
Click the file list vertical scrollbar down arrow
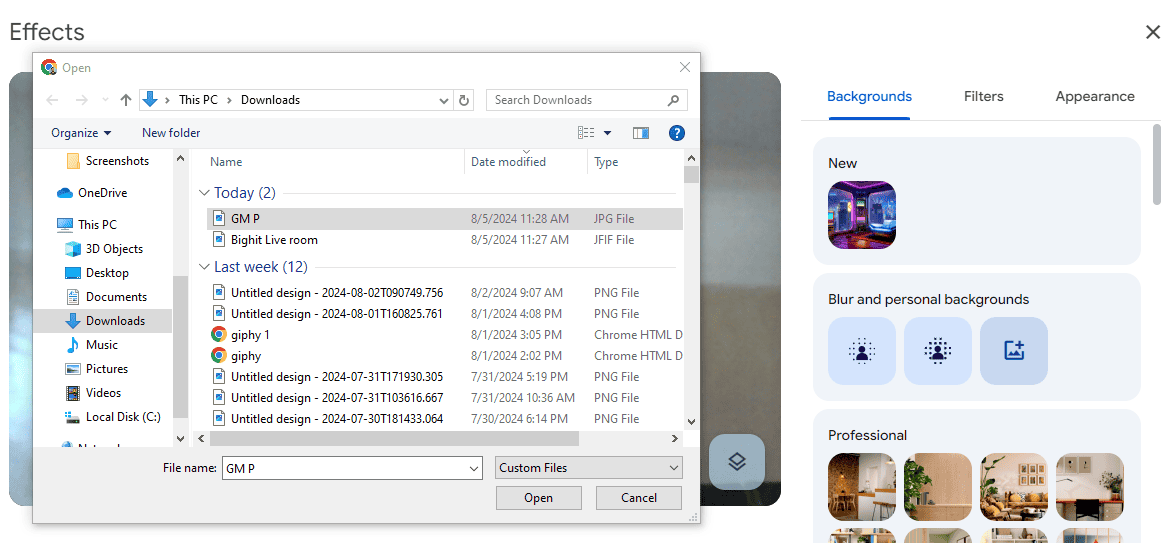point(691,423)
